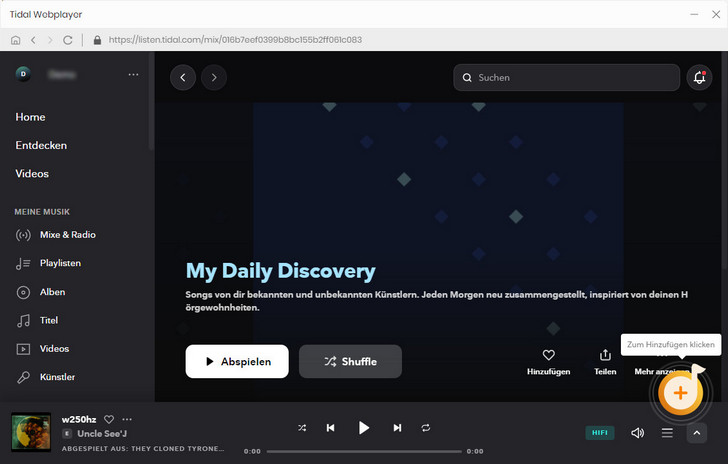Screen dimensions: 728x464
Task: Go back using address bar arrow
Action: pyautogui.click(x=33, y=40)
